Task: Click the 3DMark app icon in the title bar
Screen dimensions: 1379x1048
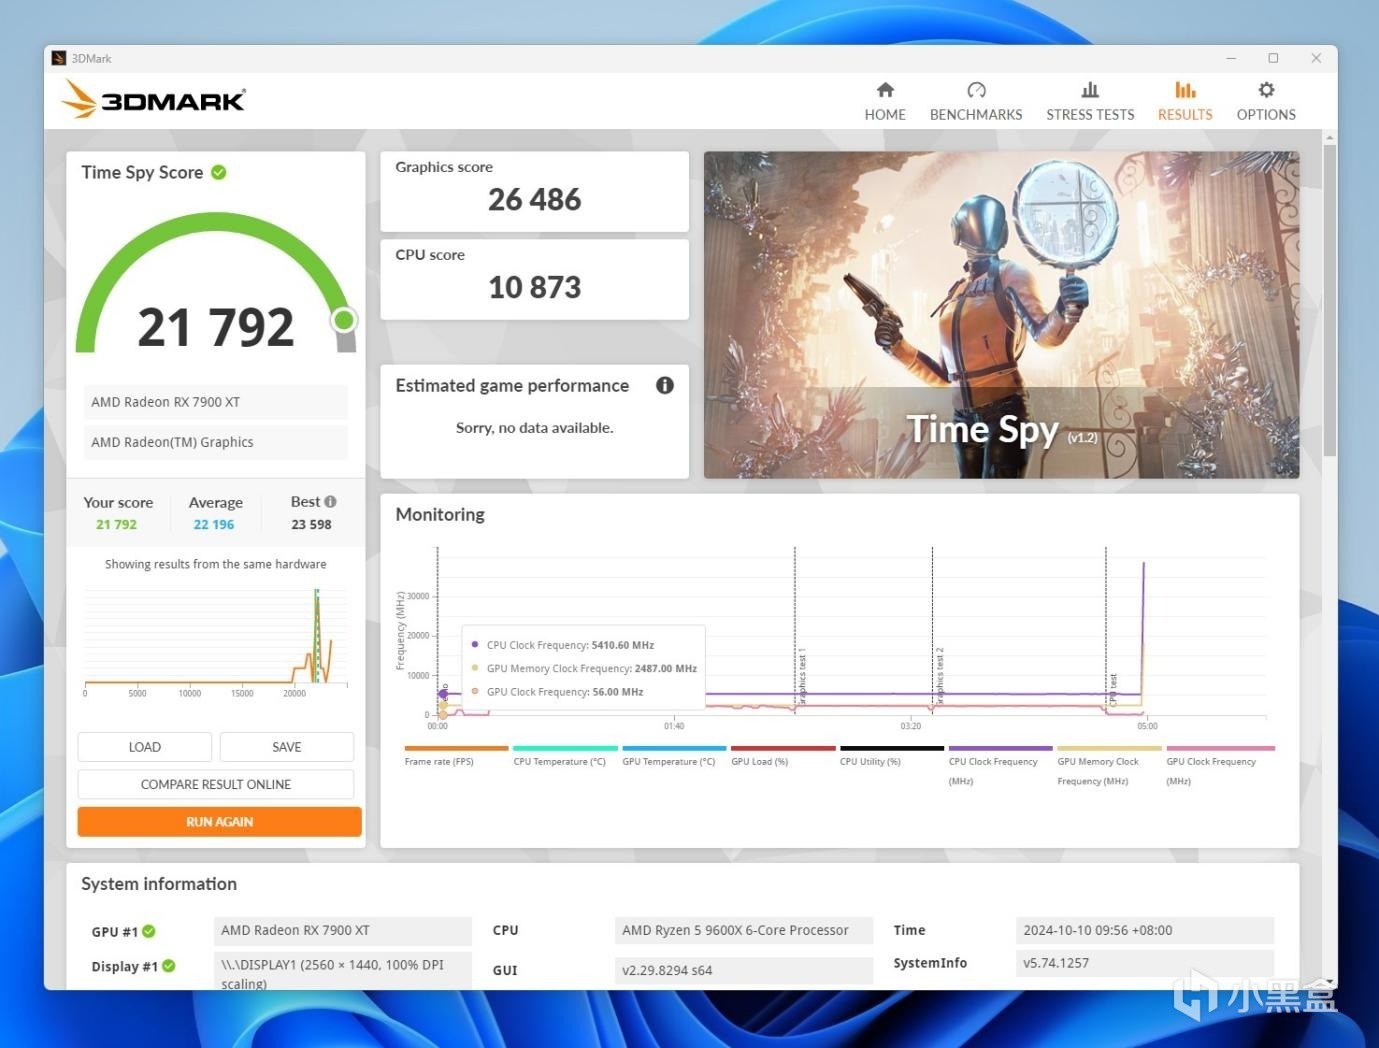Action: 59,58
